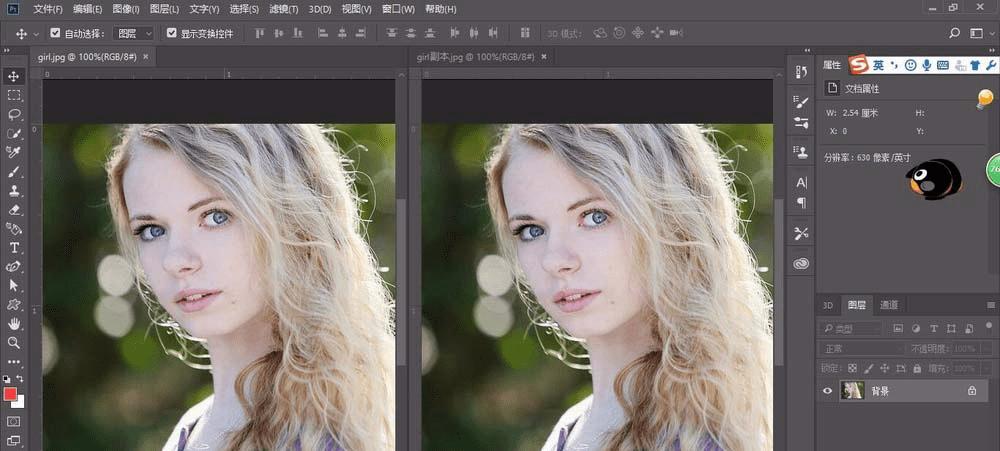This screenshot has width=1000, height=451.
Task: Choose the Clone Stamp tool
Action: point(14,190)
